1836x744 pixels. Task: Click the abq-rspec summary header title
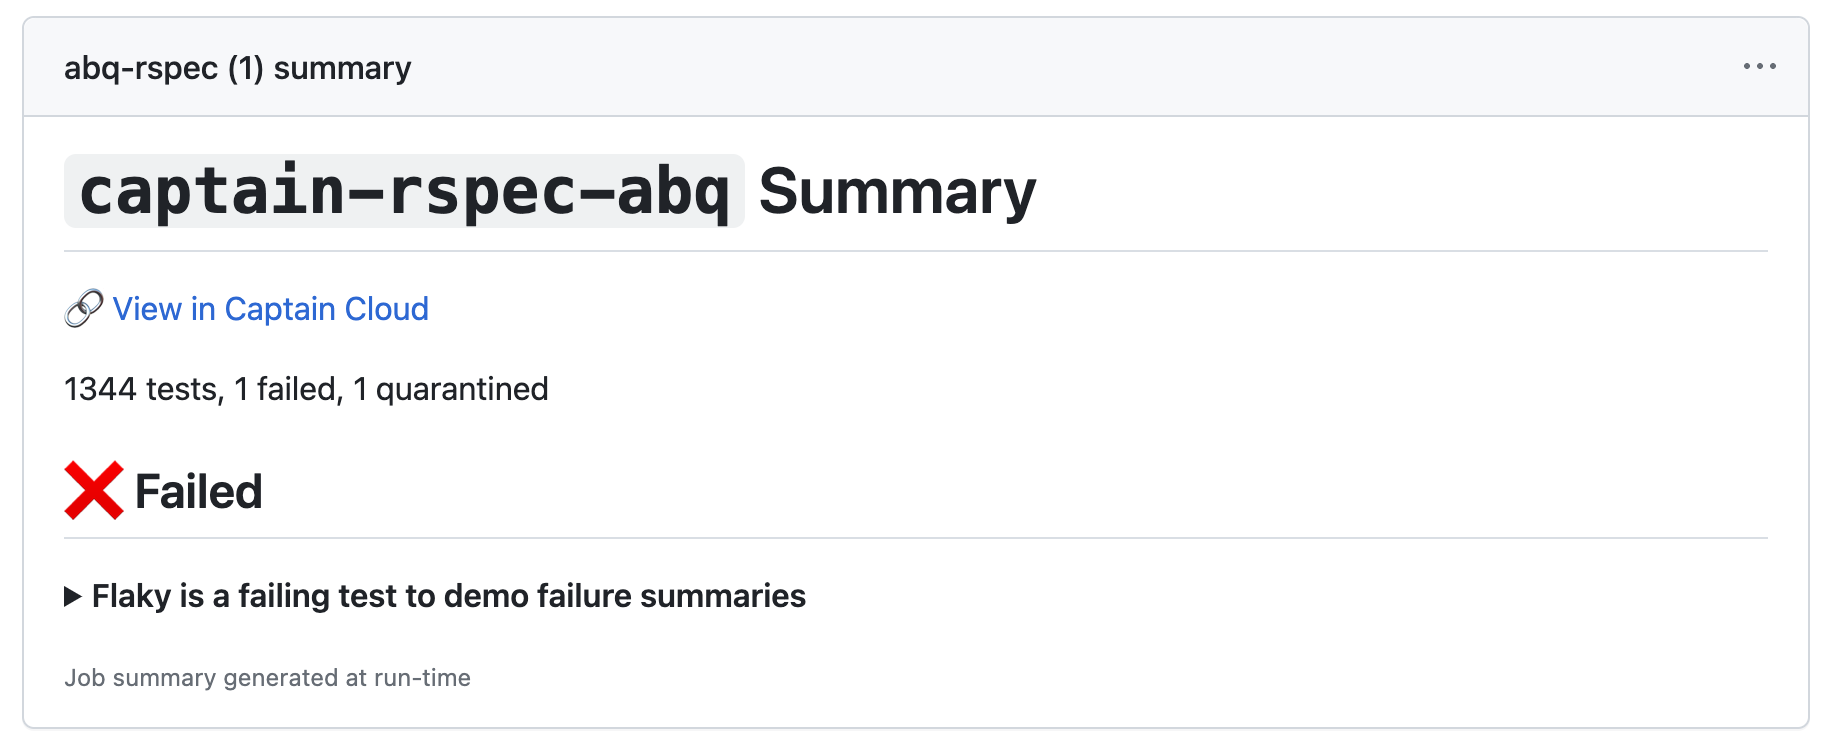point(237,66)
